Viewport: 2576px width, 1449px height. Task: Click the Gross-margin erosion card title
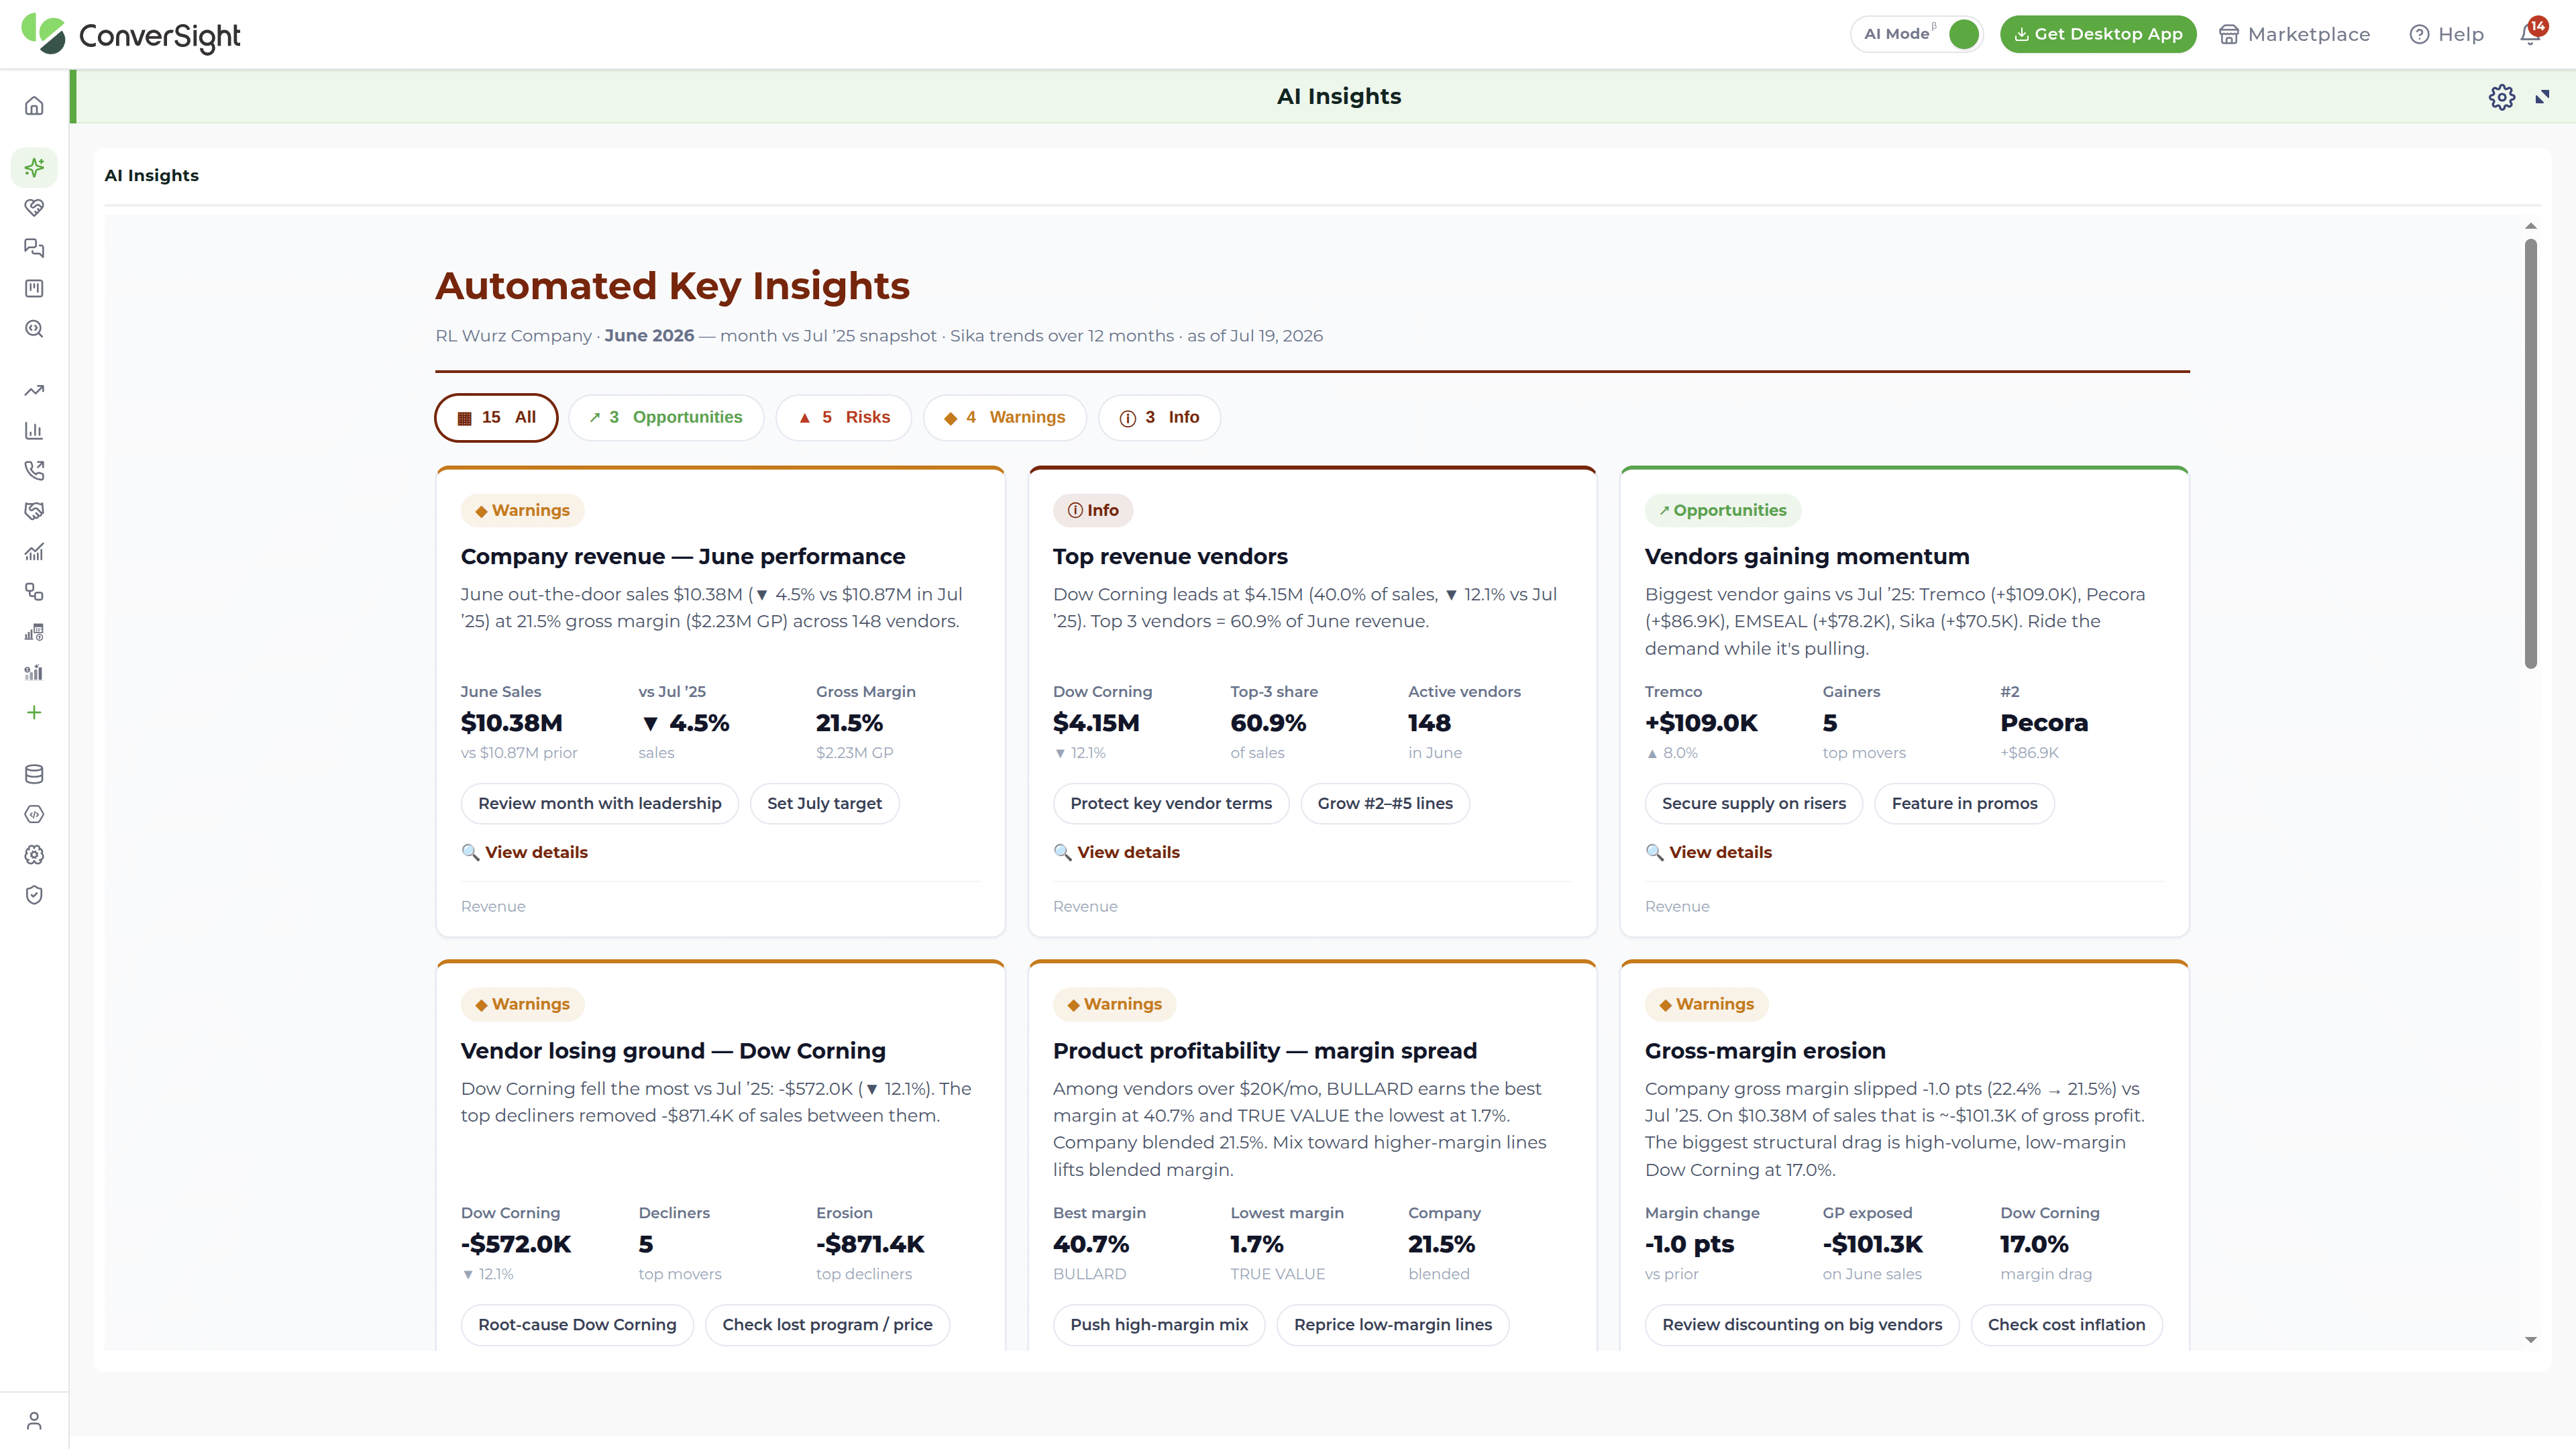pos(1765,1050)
